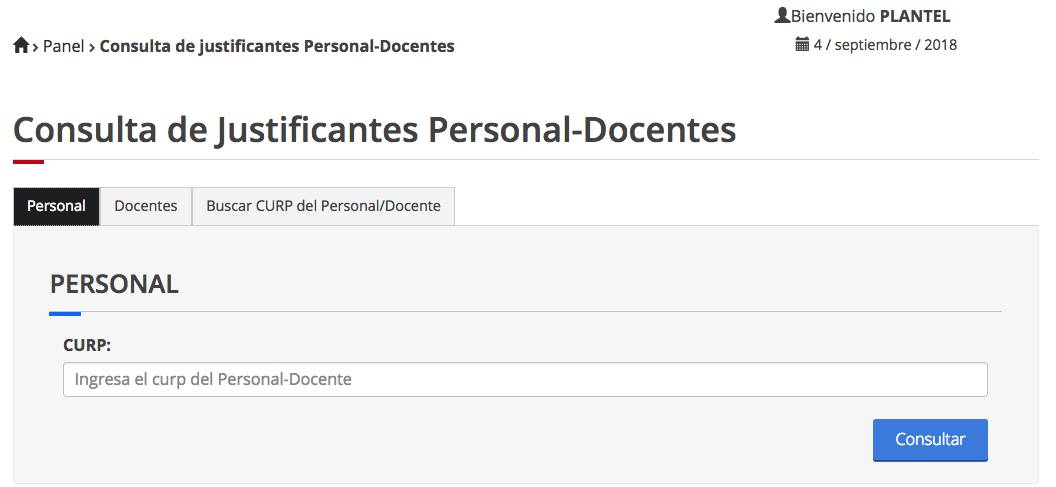Click the PLANTEL username text
Image resolution: width=1056 pixels, height=487 pixels.
[x=914, y=16]
